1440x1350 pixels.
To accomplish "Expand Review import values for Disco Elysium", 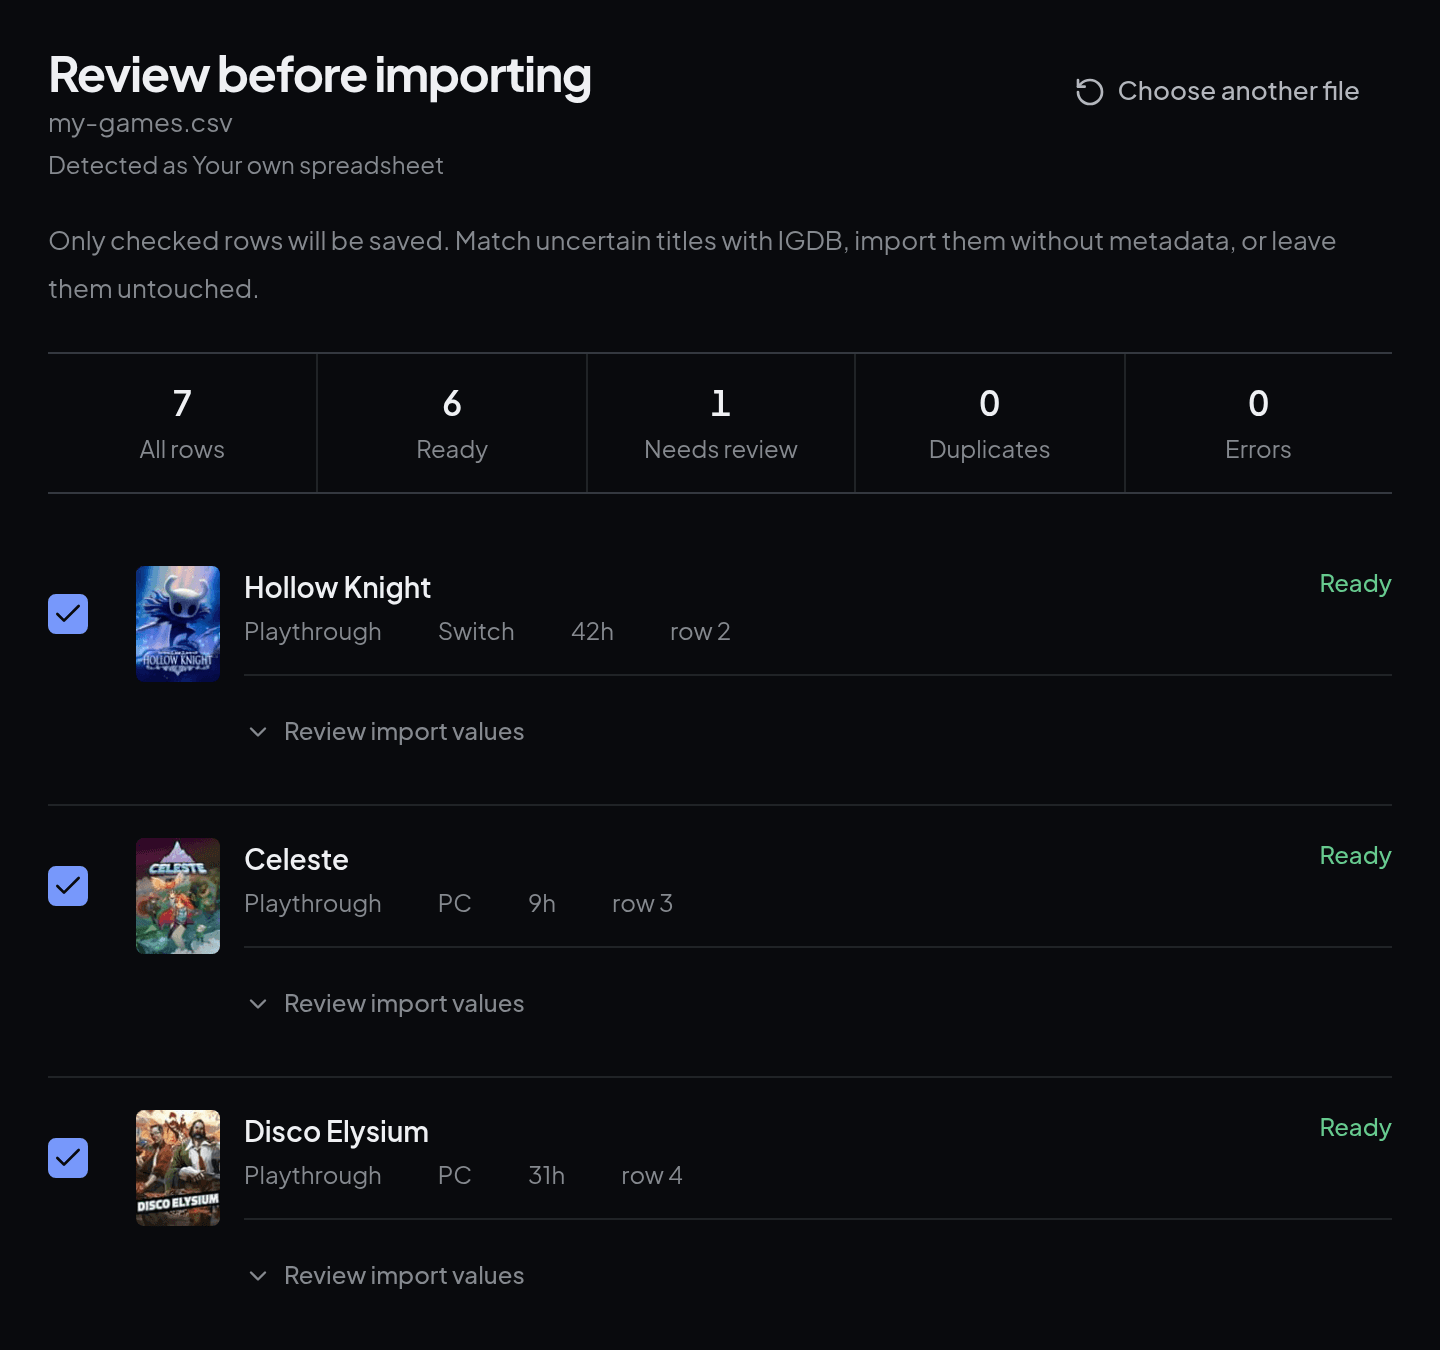I will coord(386,1276).
